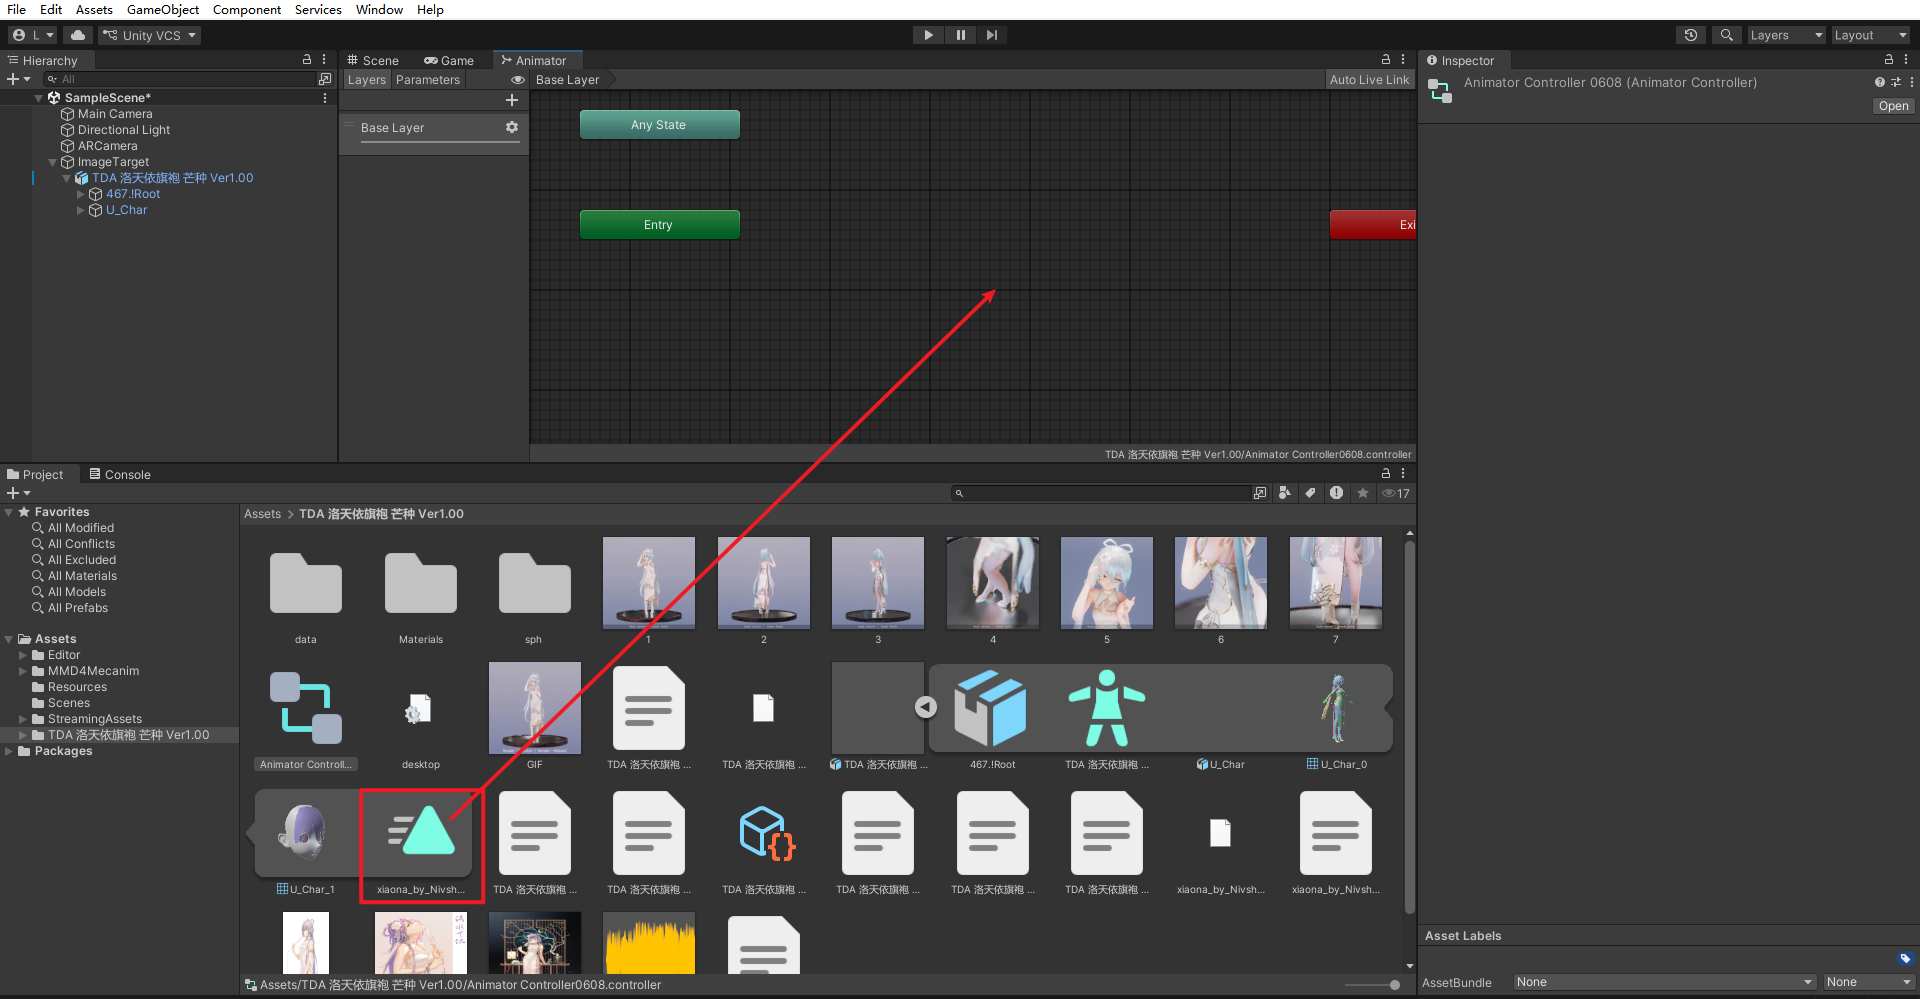
Task: Open the Project search window popout icon
Action: pyautogui.click(x=1260, y=493)
